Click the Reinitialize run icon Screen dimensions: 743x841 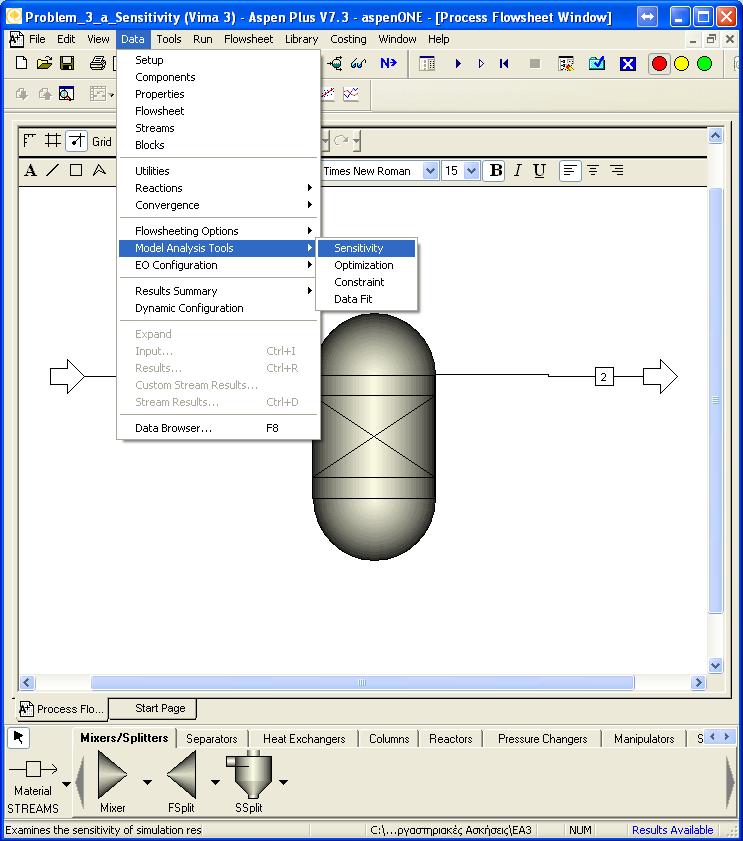pos(504,64)
